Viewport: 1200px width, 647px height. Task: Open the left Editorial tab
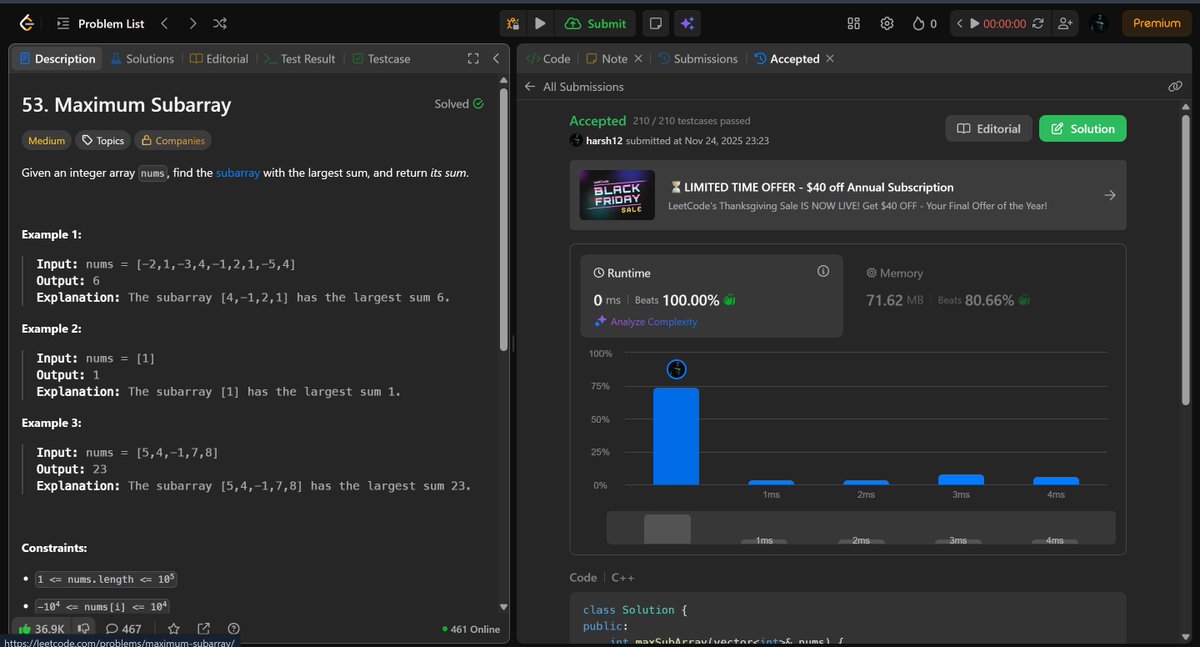tap(219, 59)
